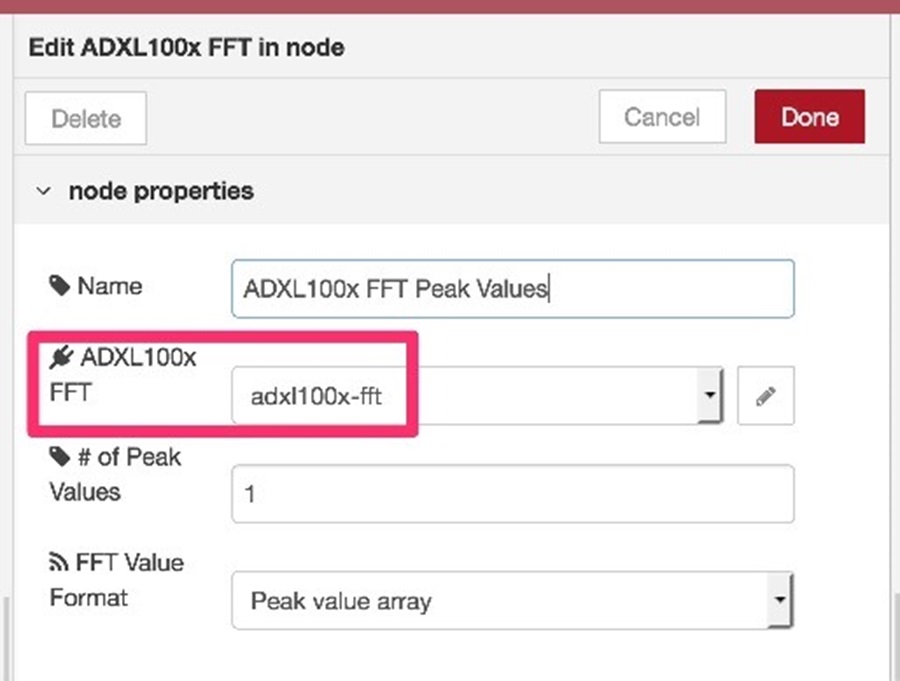Image resolution: width=900 pixels, height=681 pixels.
Task: Click the # of Peak Values label
Action: pyautogui.click(x=115, y=475)
